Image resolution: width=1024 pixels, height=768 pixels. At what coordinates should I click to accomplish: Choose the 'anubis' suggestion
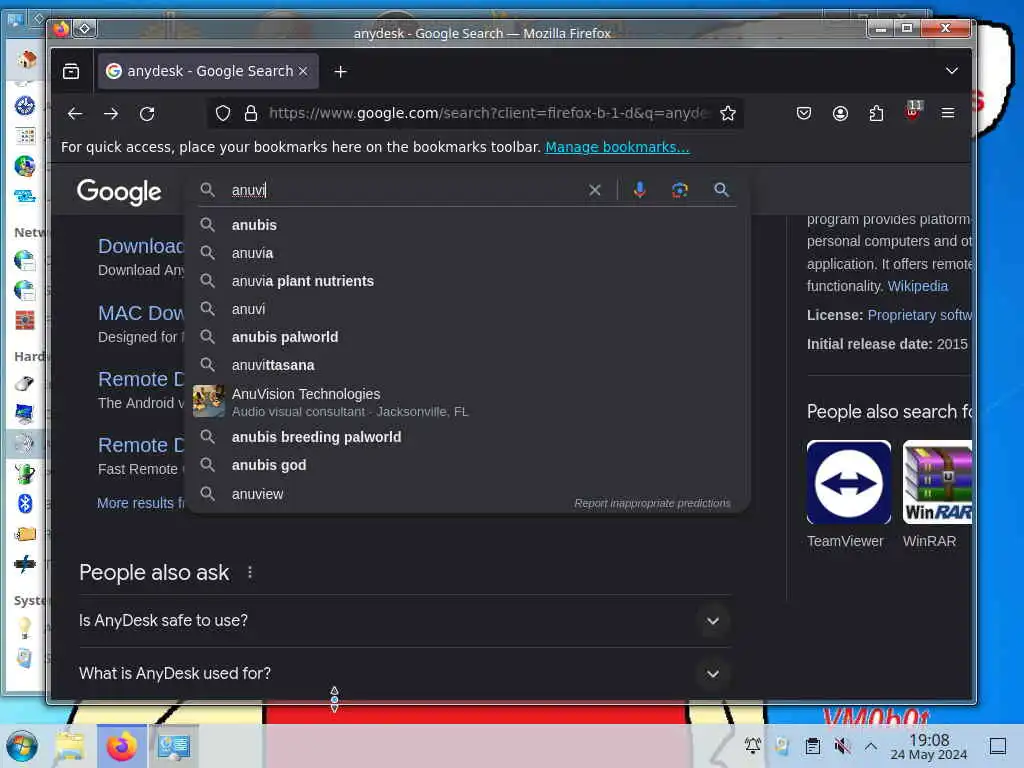[468, 225]
